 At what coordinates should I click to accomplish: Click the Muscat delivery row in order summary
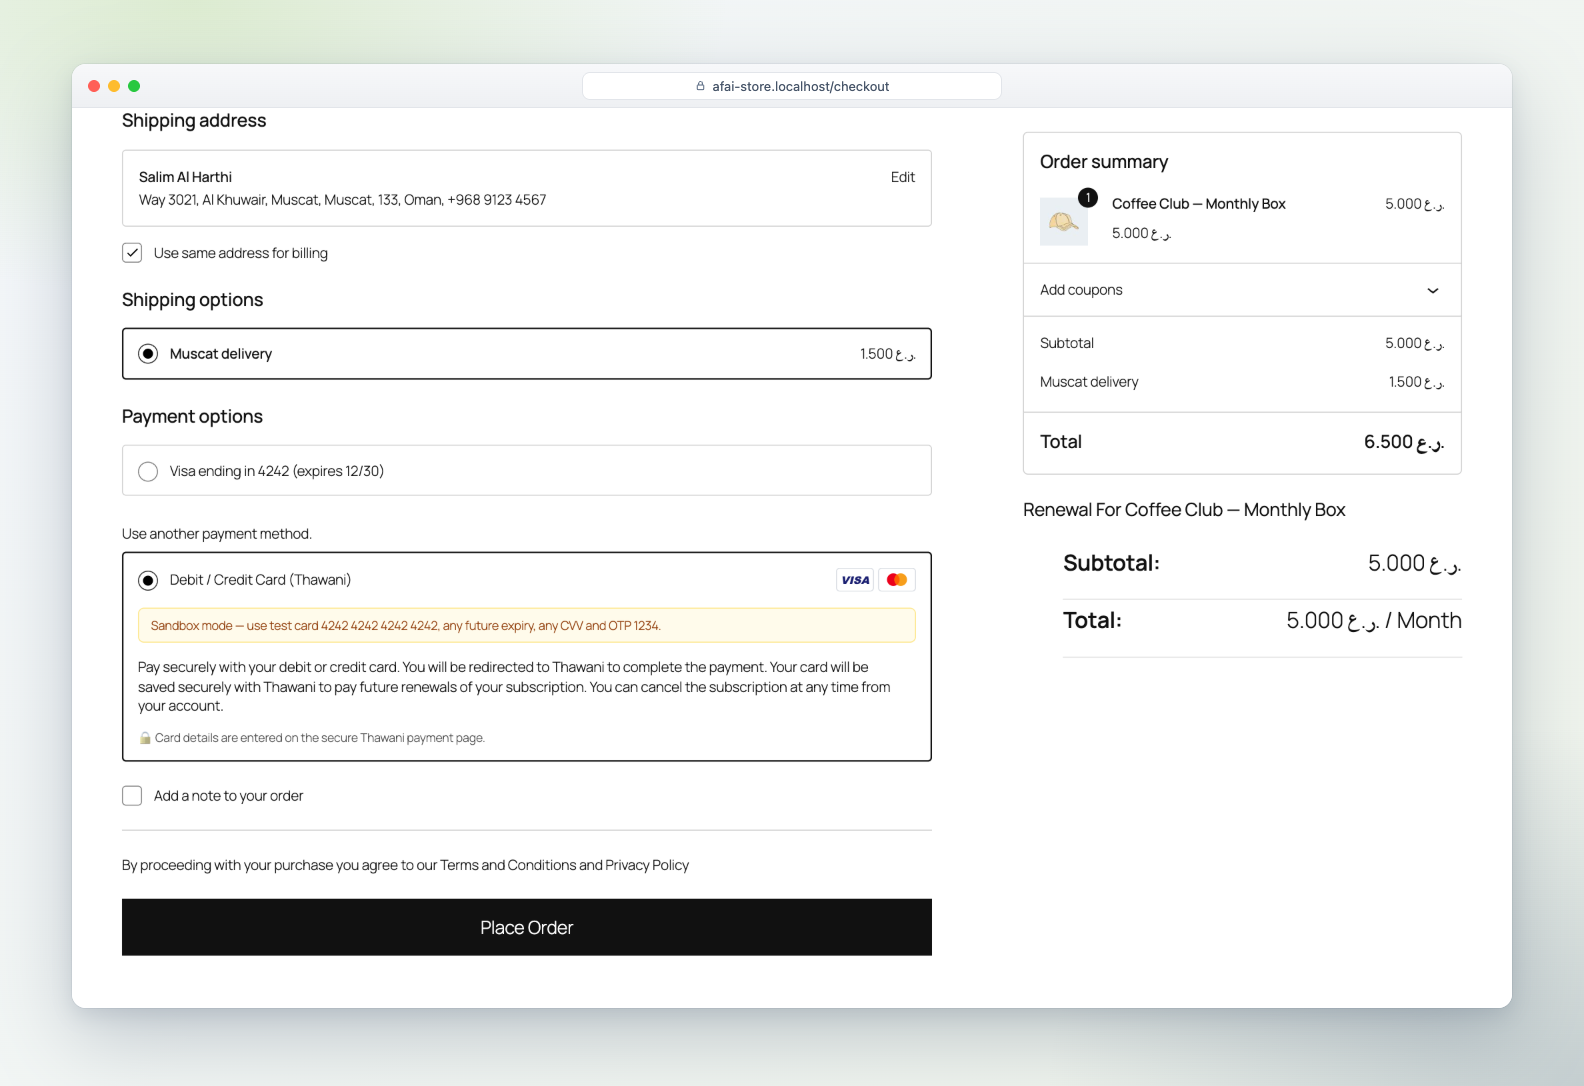tap(1242, 382)
